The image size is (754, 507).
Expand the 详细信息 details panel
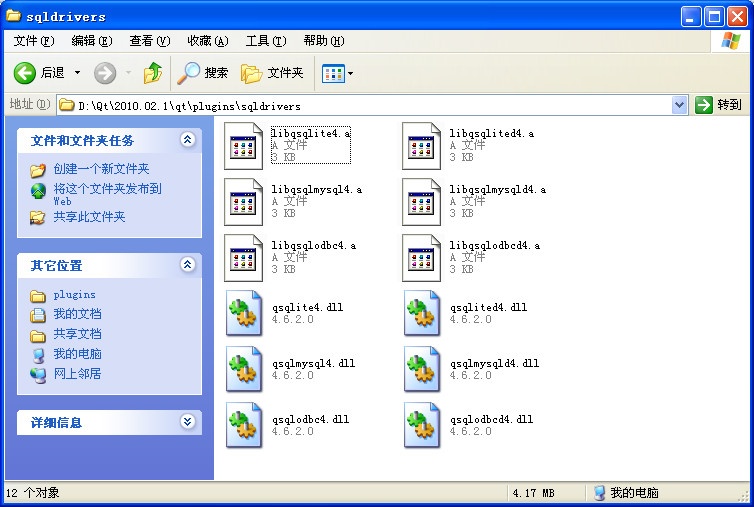[x=188, y=422]
